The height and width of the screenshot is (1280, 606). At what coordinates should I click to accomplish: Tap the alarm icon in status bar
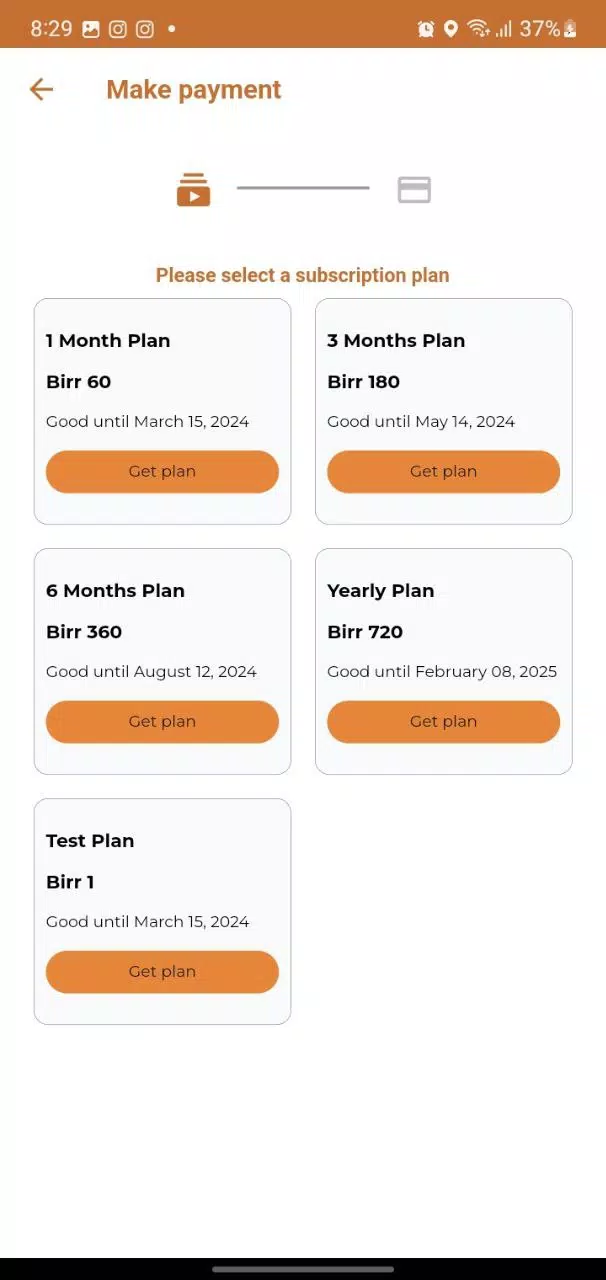[426, 29]
